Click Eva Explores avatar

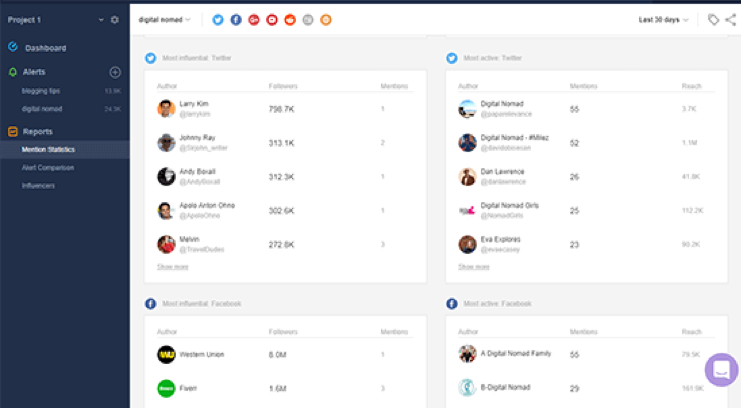click(467, 244)
